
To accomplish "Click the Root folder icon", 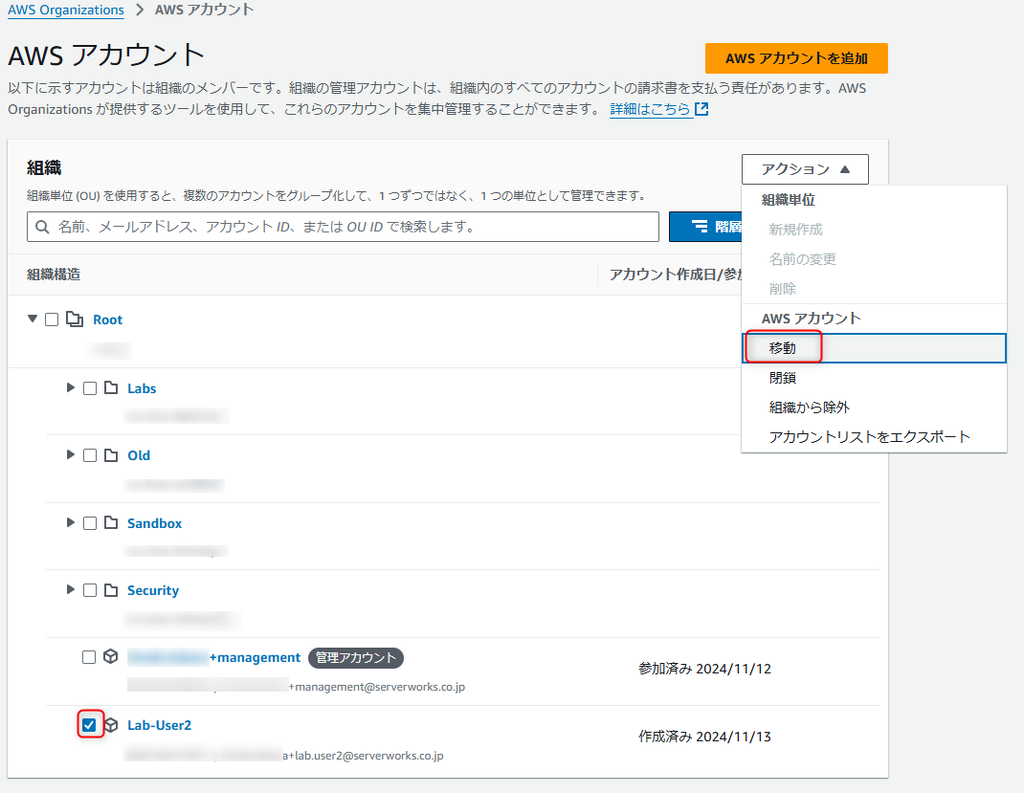I will [74, 319].
